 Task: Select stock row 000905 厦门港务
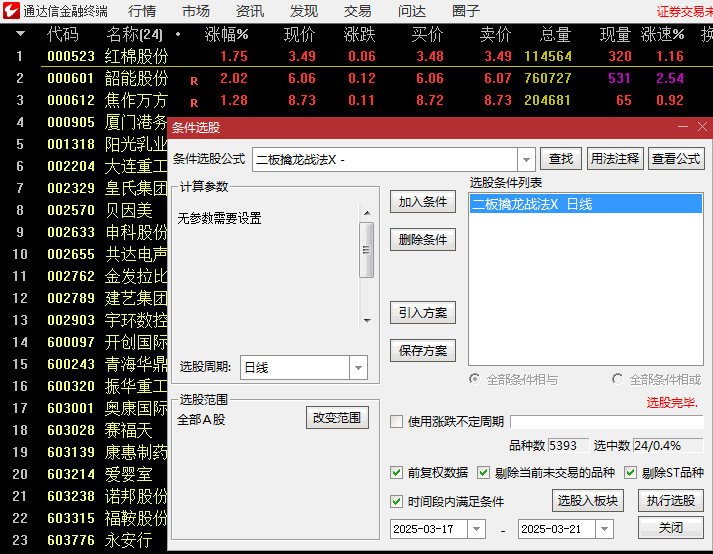84,122
